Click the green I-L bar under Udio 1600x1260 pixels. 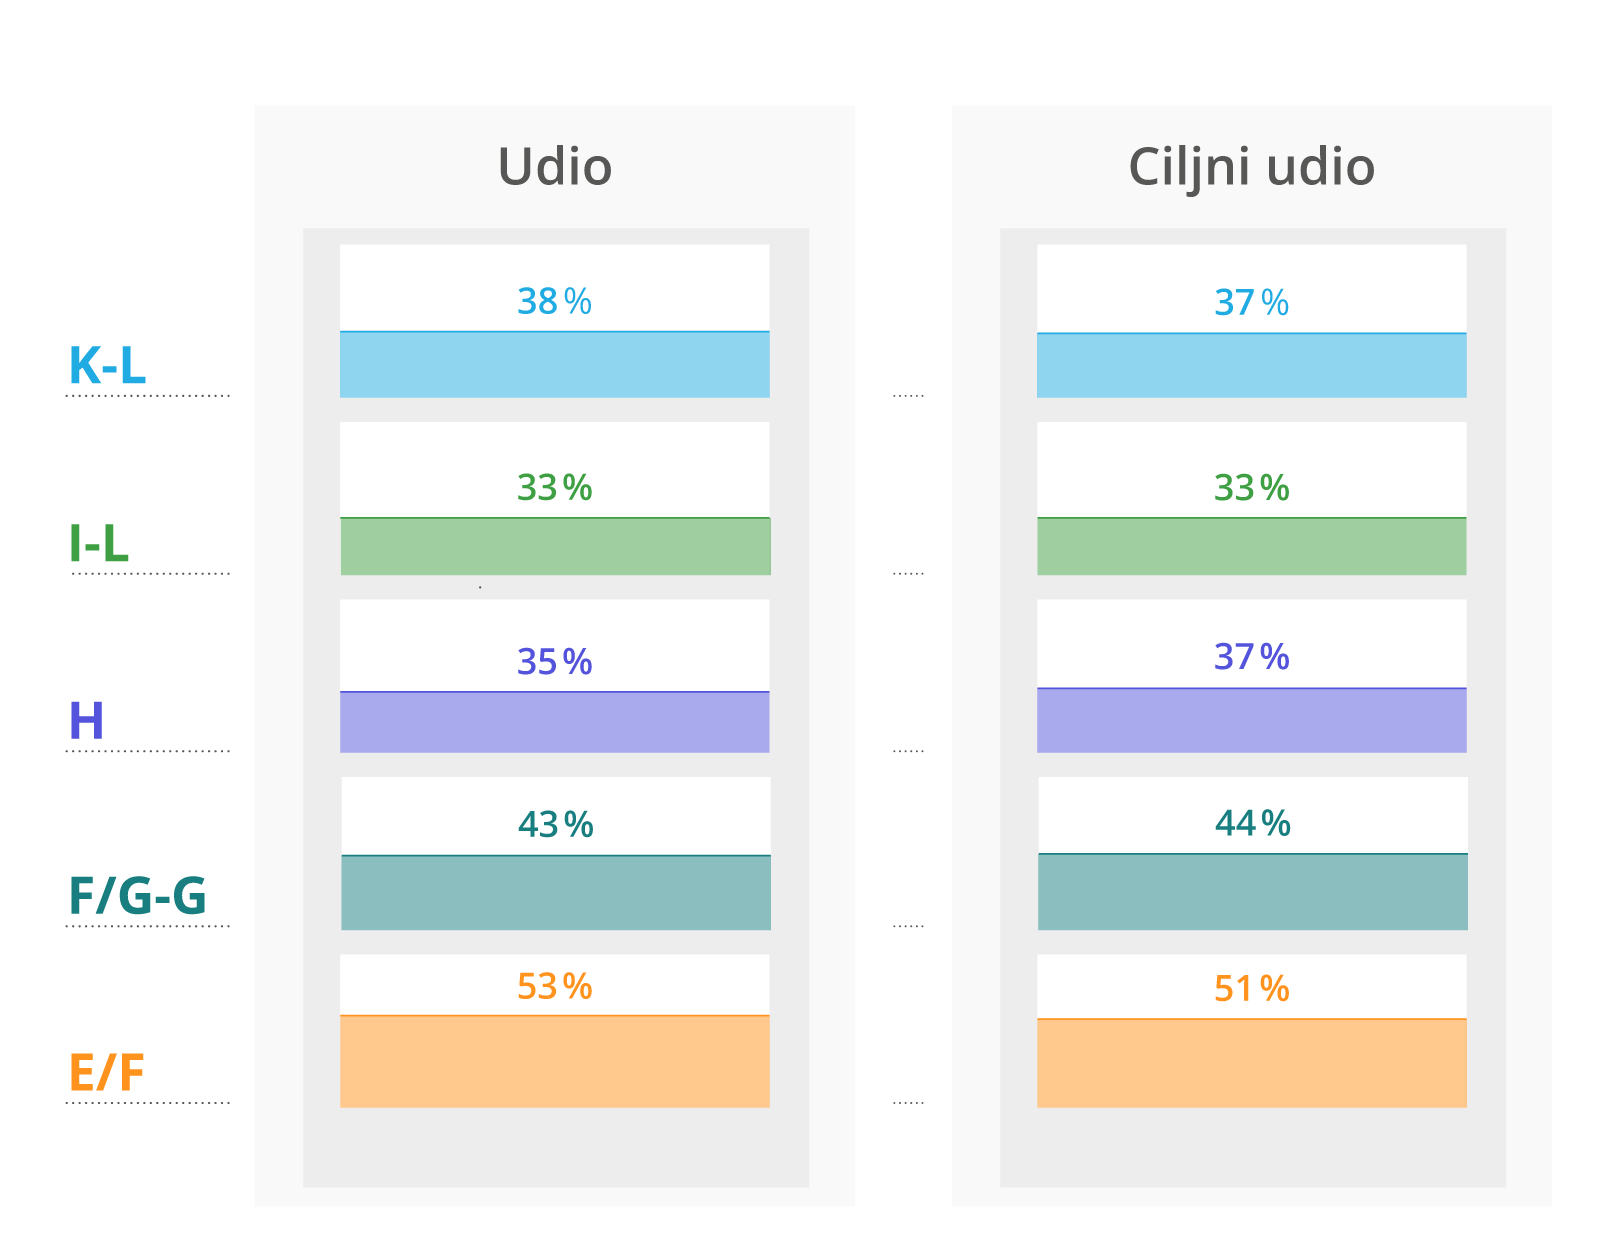[x=555, y=546]
